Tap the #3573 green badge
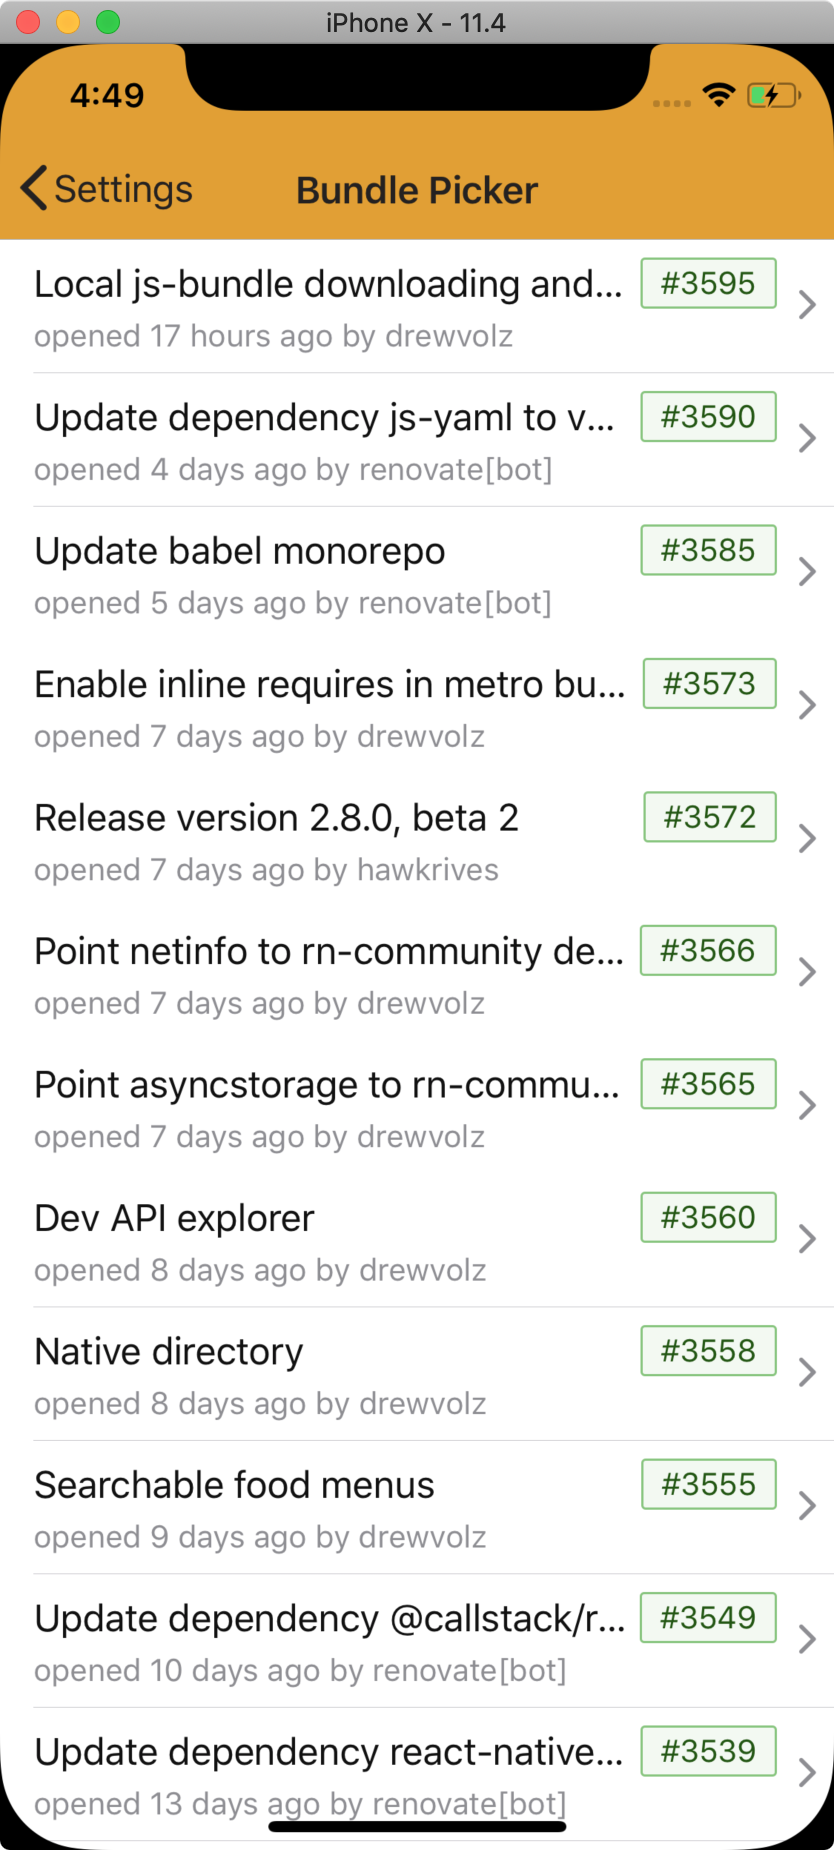The width and height of the screenshot is (834, 1850). [x=709, y=684]
